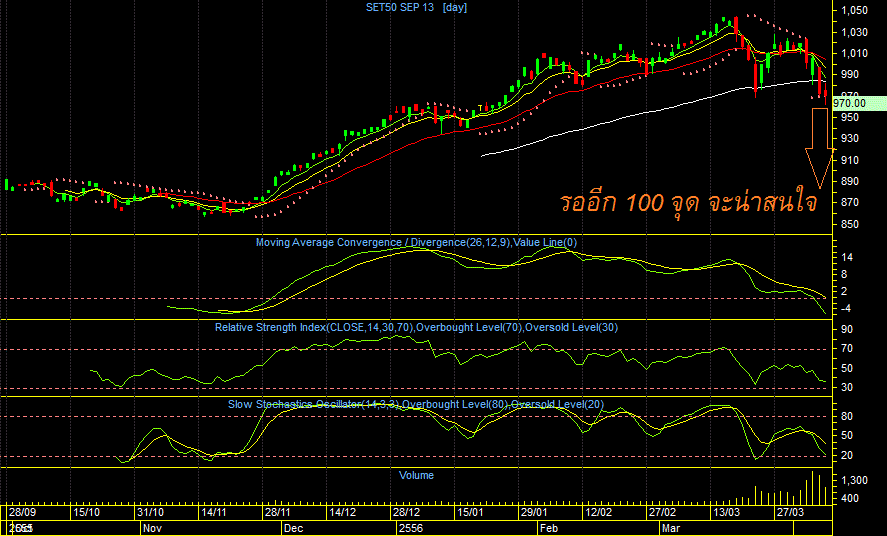
Task: Select the Moving Average Convergence / Divergence indicator label
Action: pyautogui.click(x=416, y=243)
